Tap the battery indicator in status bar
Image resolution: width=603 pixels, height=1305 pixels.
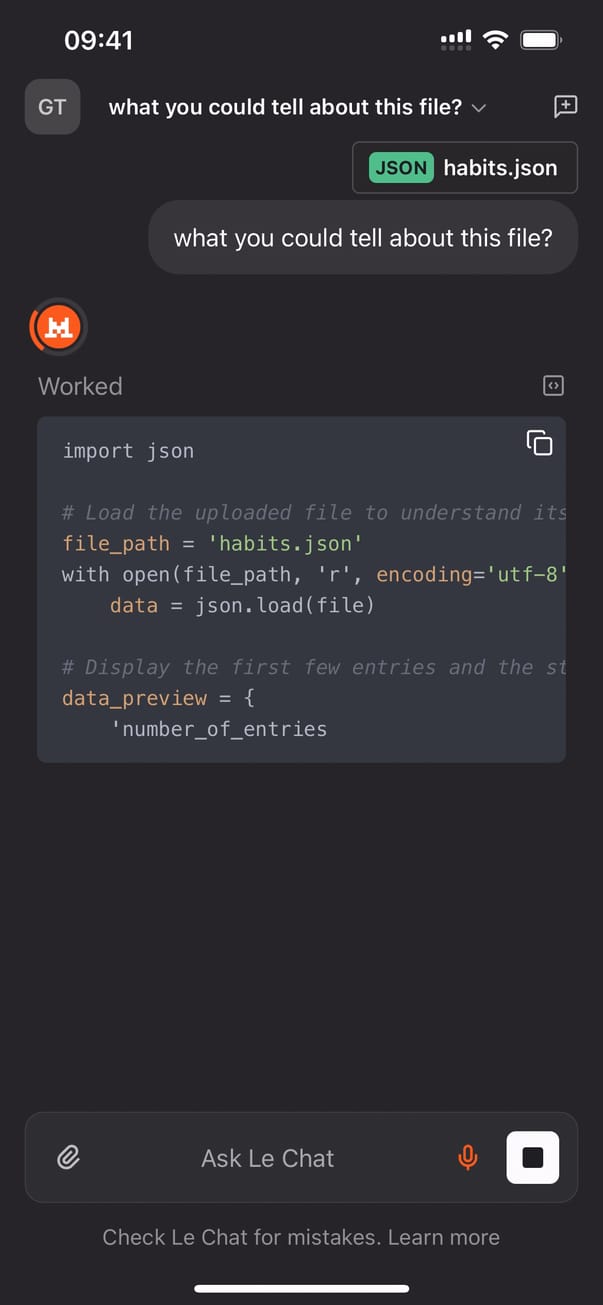pos(541,40)
